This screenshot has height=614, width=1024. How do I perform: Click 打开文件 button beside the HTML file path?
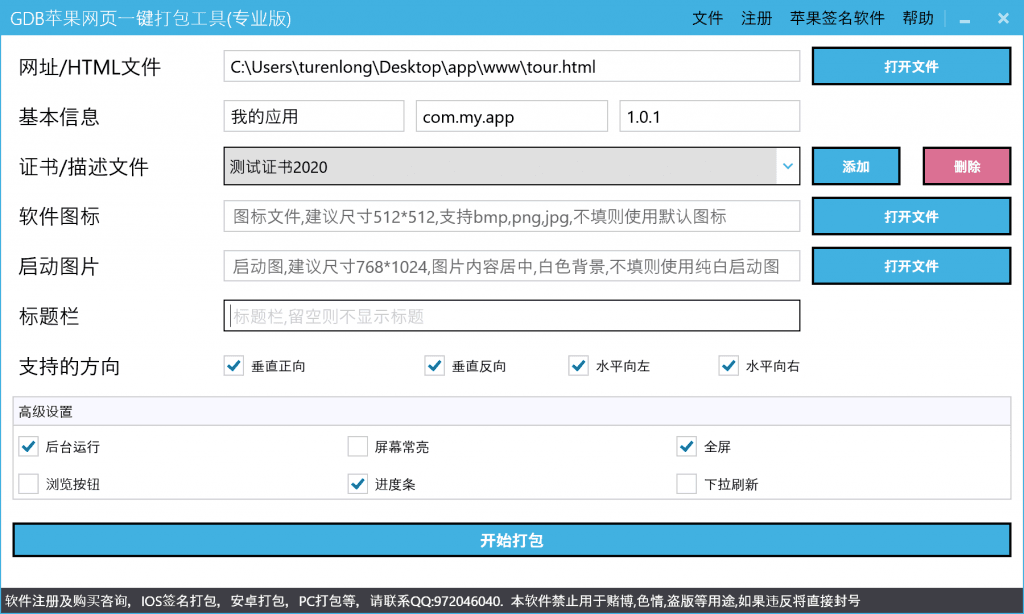[911, 67]
